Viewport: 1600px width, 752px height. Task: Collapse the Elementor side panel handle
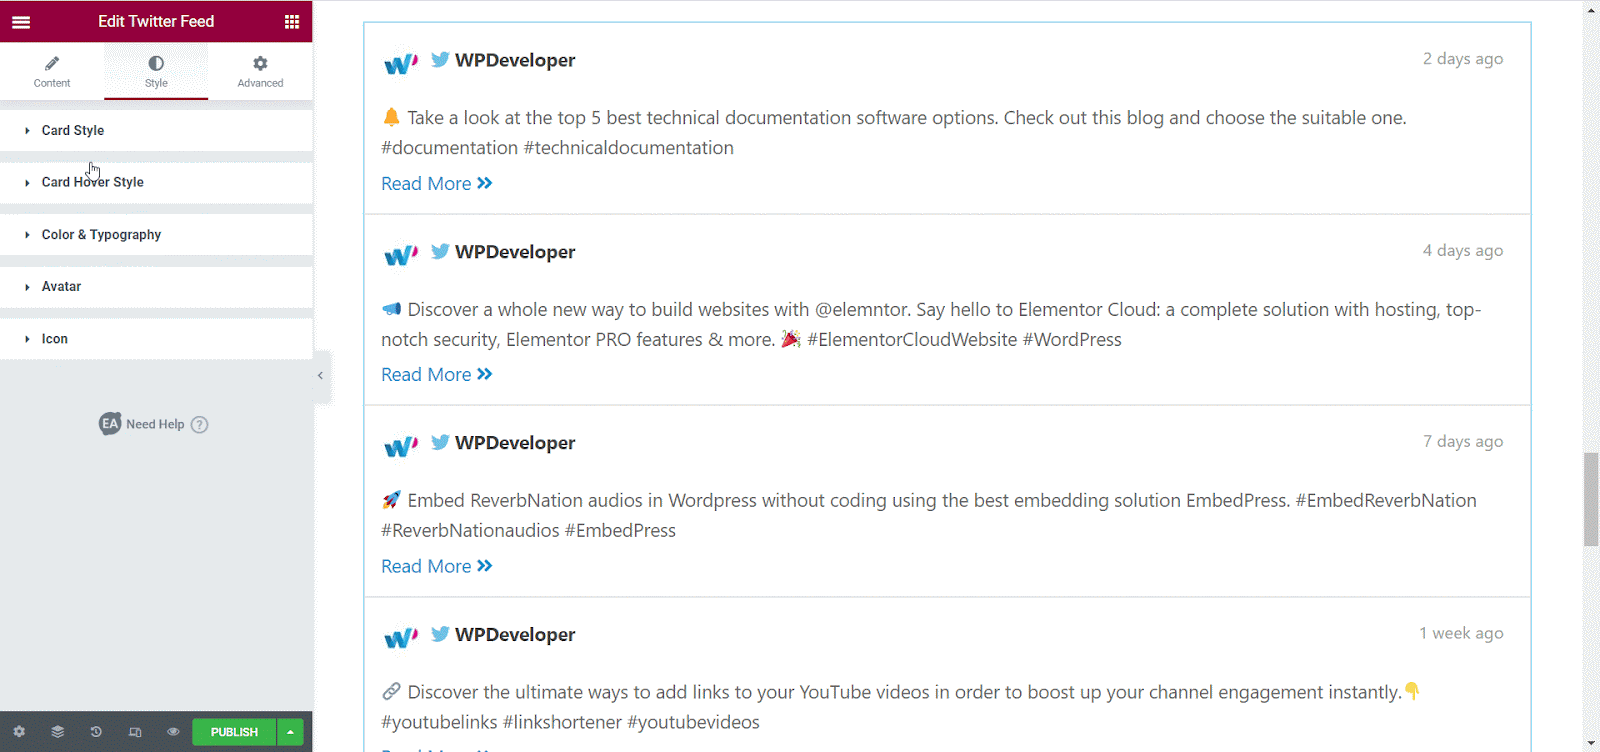point(321,376)
